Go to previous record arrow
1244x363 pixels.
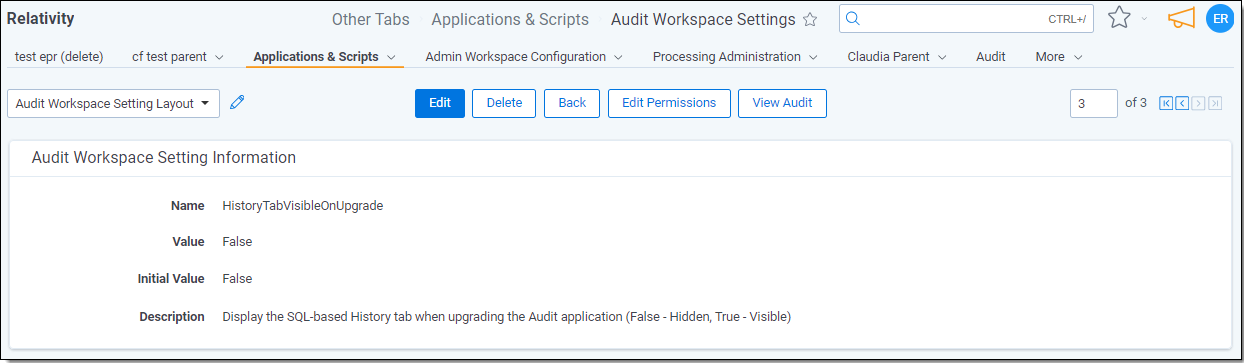coord(1182,103)
